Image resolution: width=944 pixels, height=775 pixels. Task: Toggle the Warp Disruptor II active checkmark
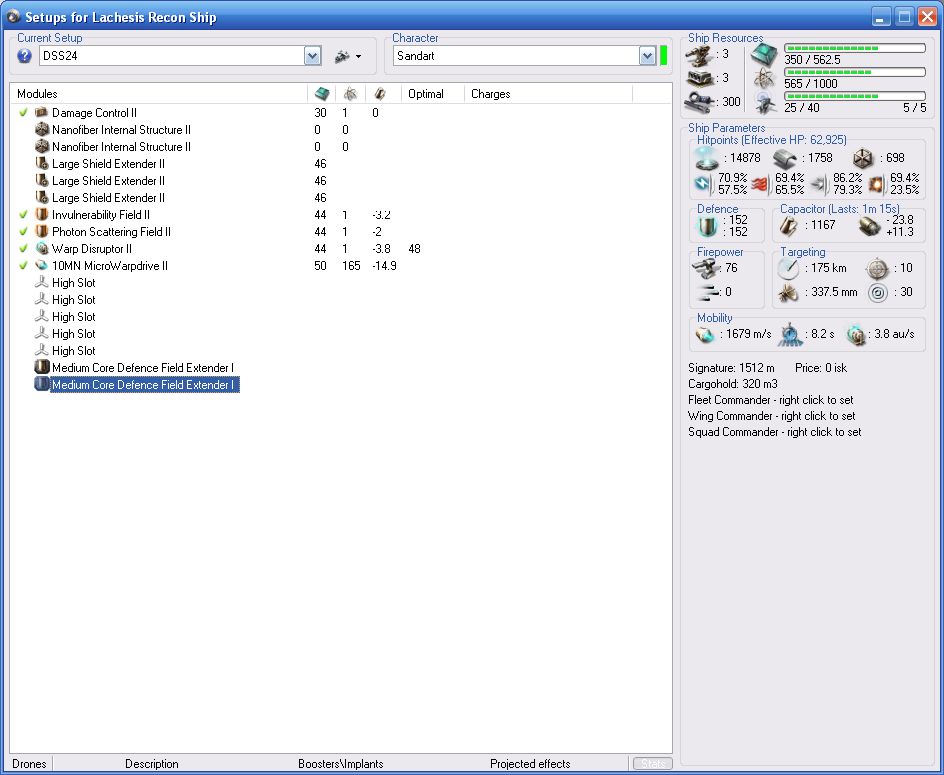[x=23, y=248]
